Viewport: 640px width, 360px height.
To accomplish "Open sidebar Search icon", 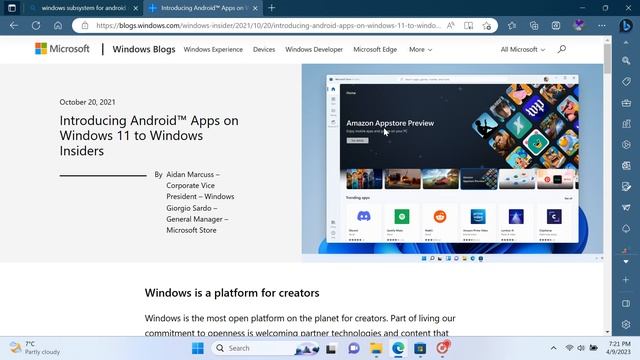I will (626, 60).
